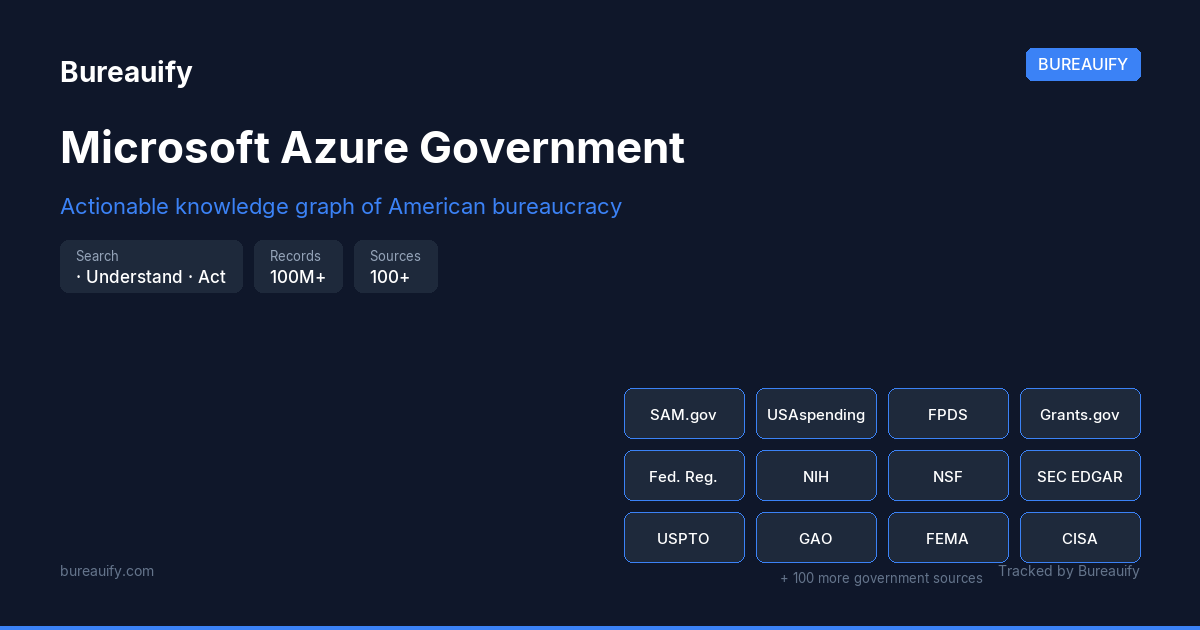This screenshot has width=1200, height=630.
Task: Click the Bureaufy logo text
Action: coord(126,72)
